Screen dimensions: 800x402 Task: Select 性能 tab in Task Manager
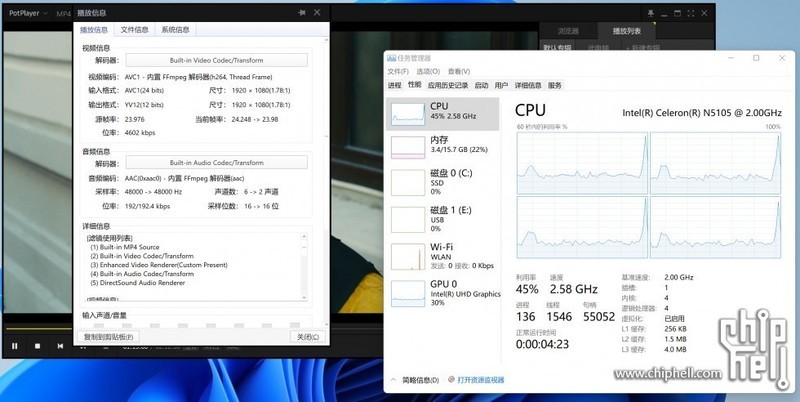[415, 85]
